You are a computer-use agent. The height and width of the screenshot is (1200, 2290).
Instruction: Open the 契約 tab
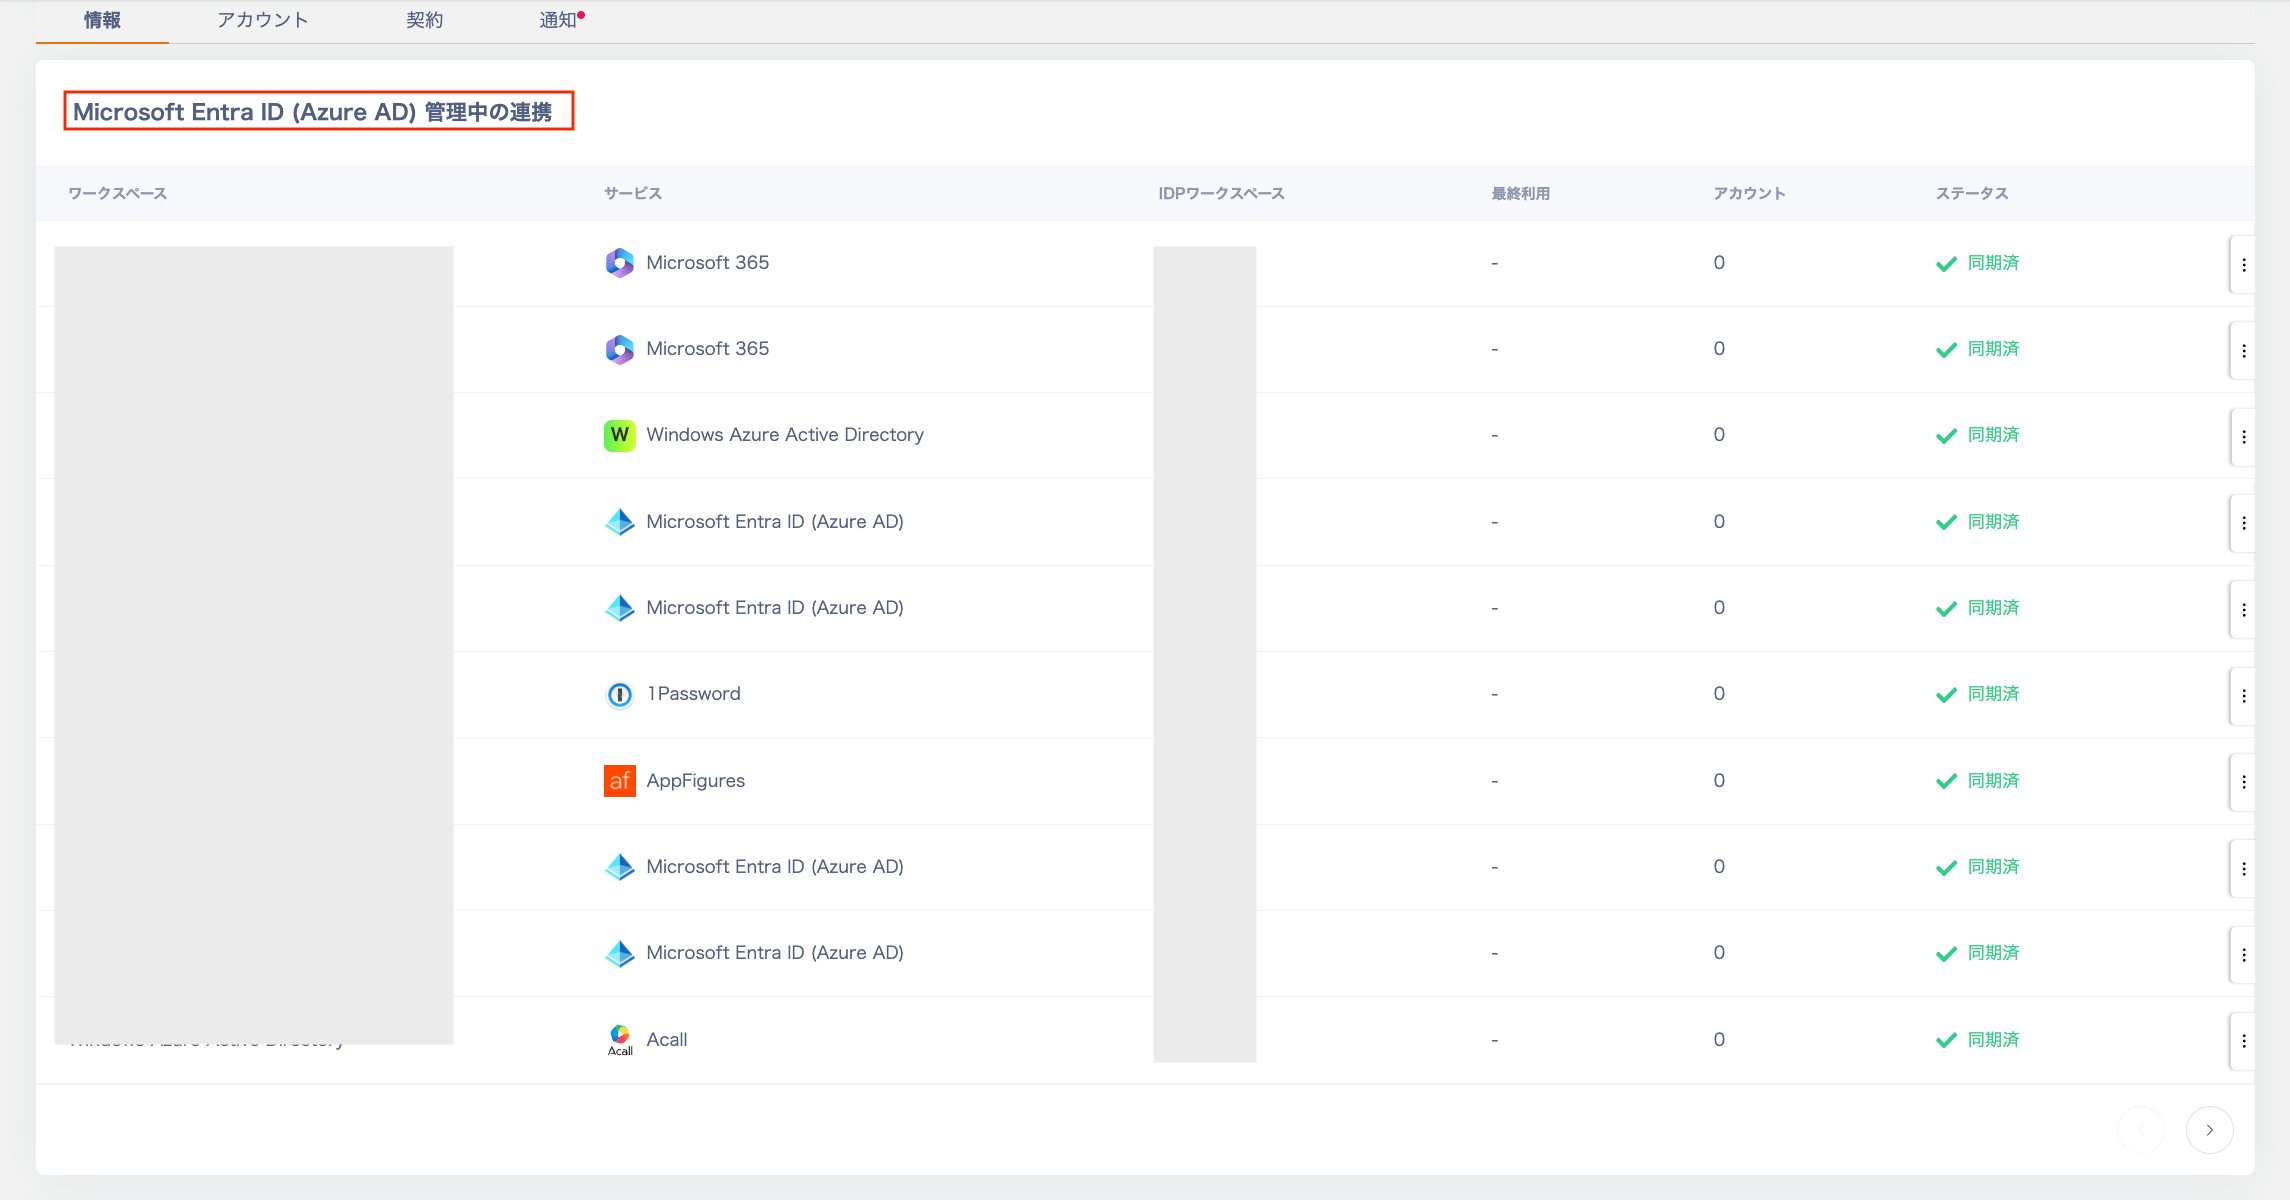tap(425, 20)
